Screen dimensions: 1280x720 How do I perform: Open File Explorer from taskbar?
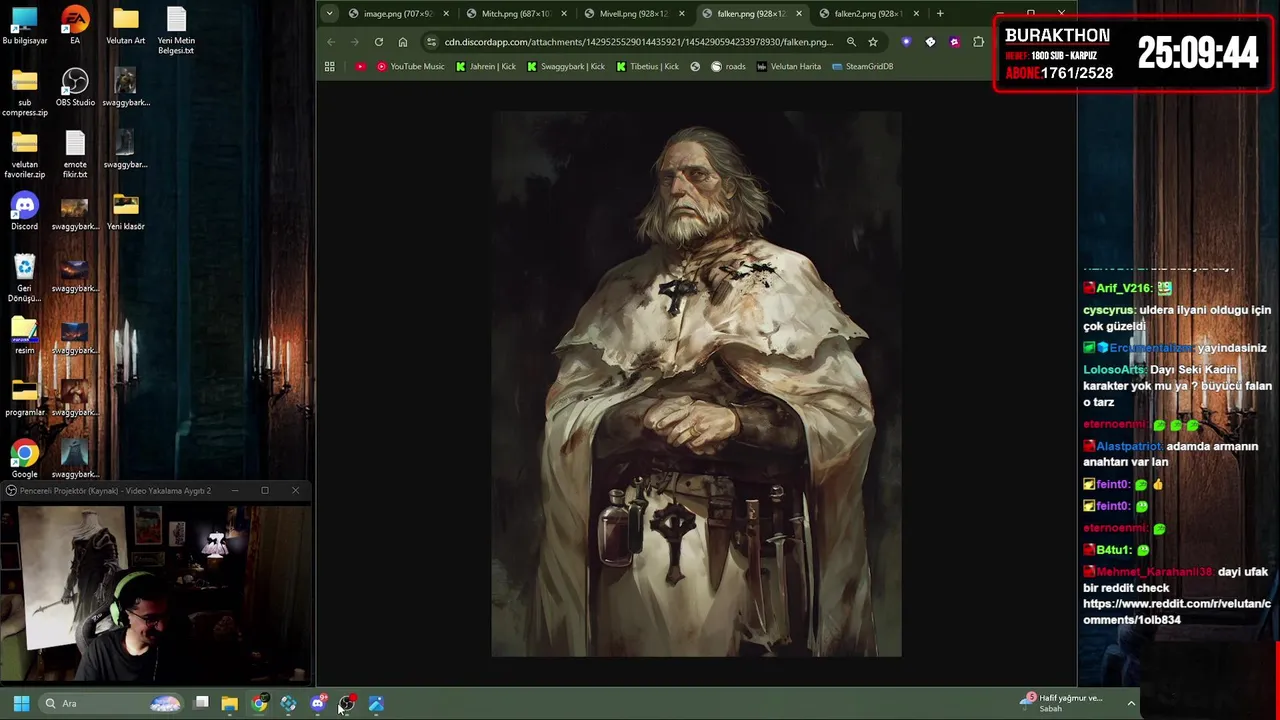click(230, 703)
